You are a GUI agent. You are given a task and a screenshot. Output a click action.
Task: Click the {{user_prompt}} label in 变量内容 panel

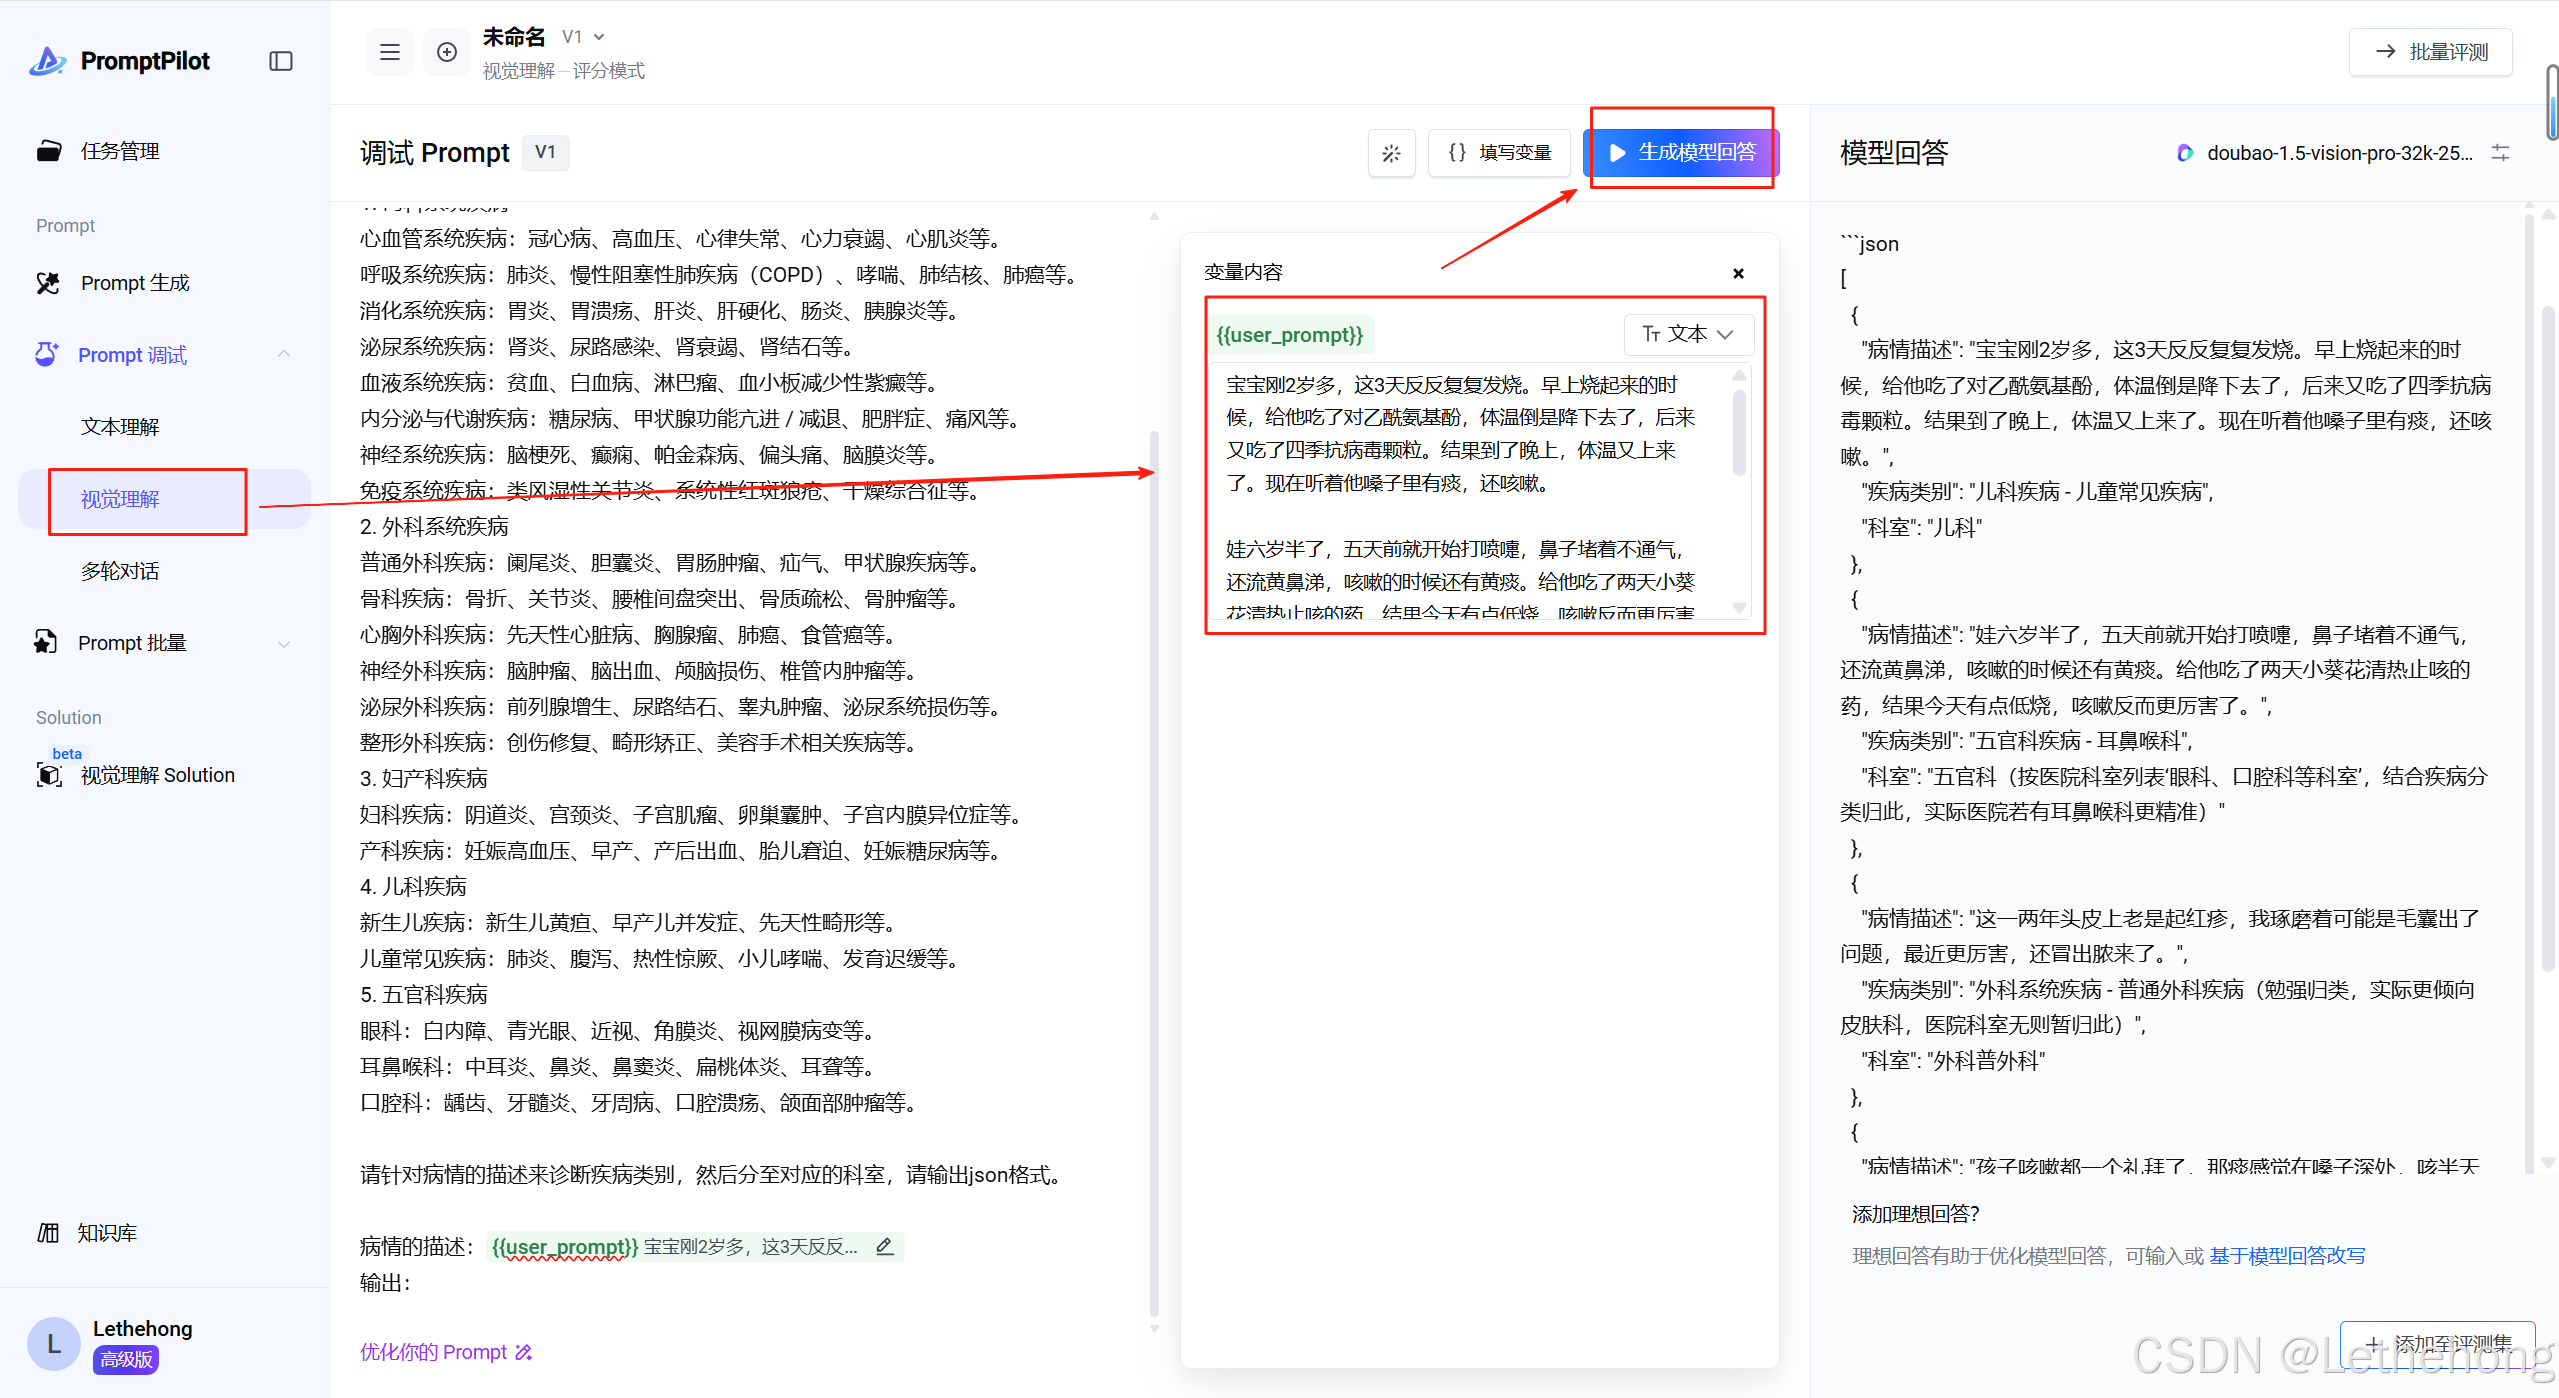1290,335
